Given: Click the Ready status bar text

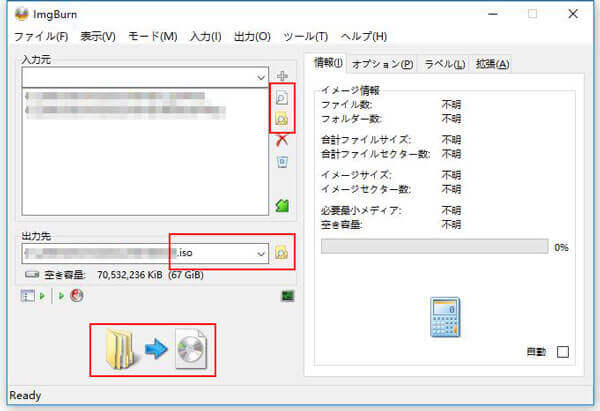Looking at the screenshot, I should (25, 395).
